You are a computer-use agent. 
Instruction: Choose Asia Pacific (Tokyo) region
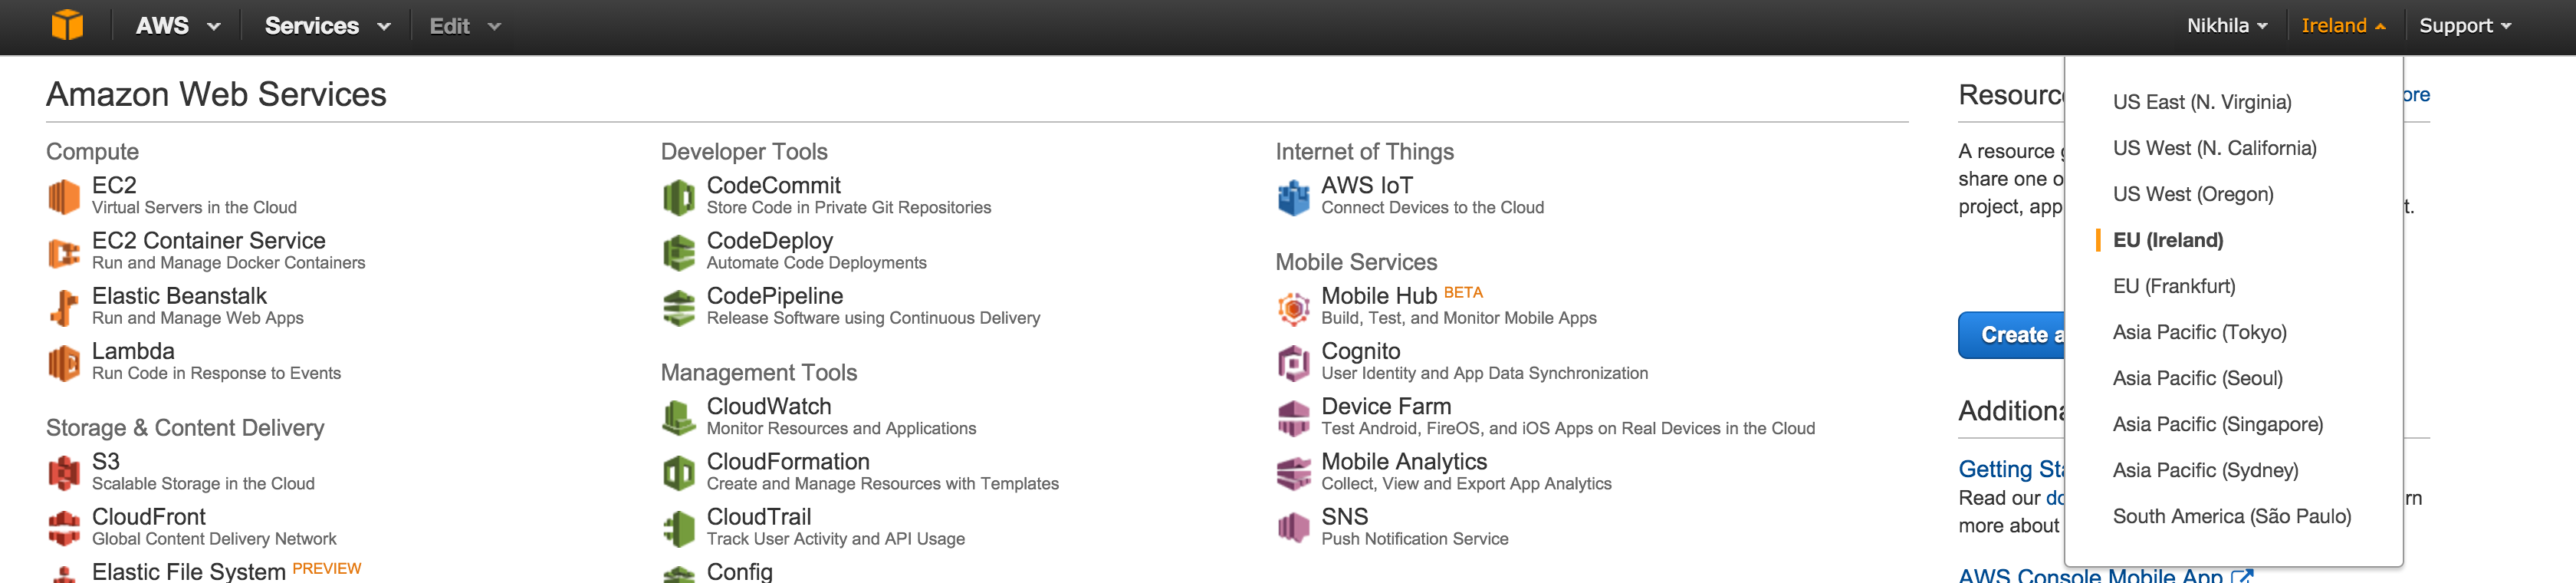tap(2199, 332)
